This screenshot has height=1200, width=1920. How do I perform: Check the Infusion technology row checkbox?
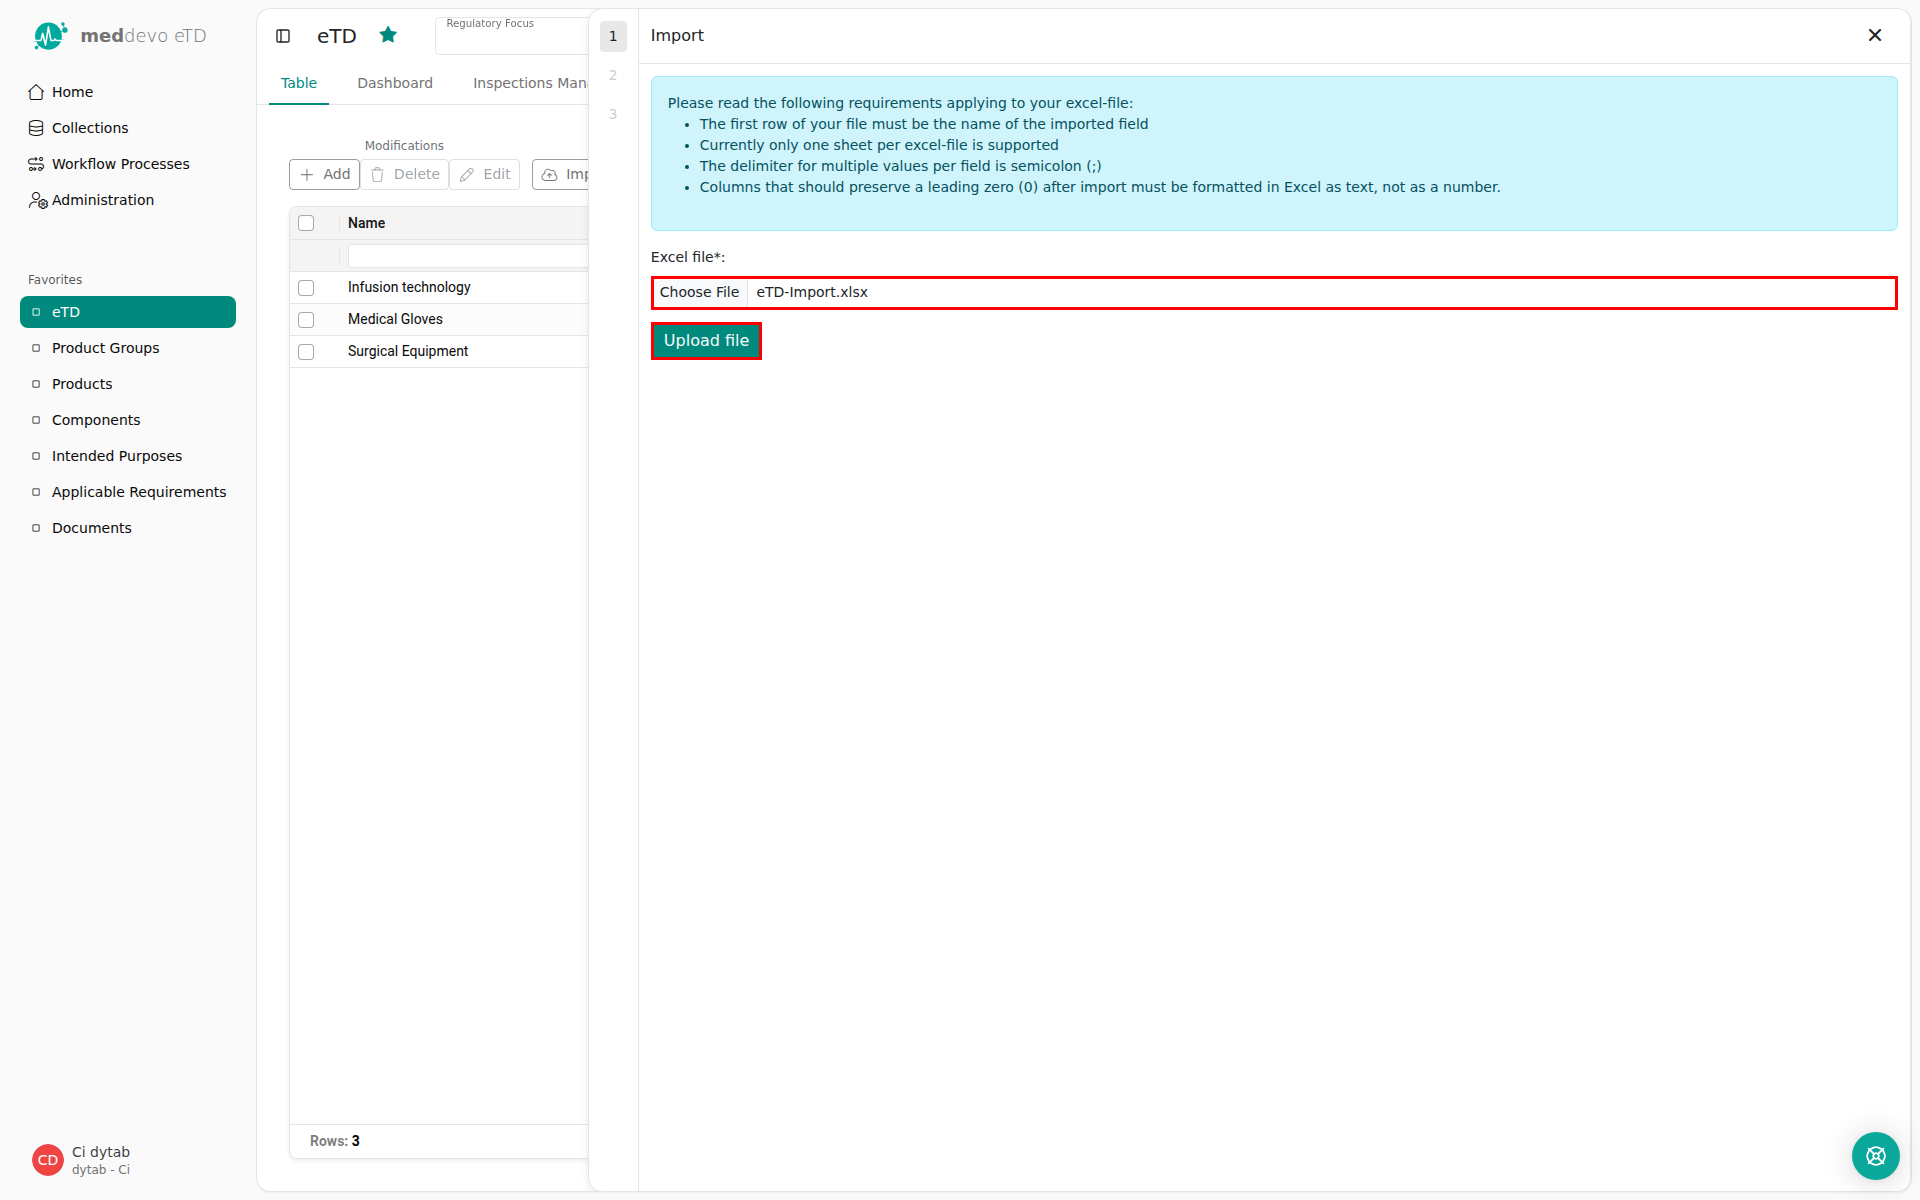coord(306,288)
